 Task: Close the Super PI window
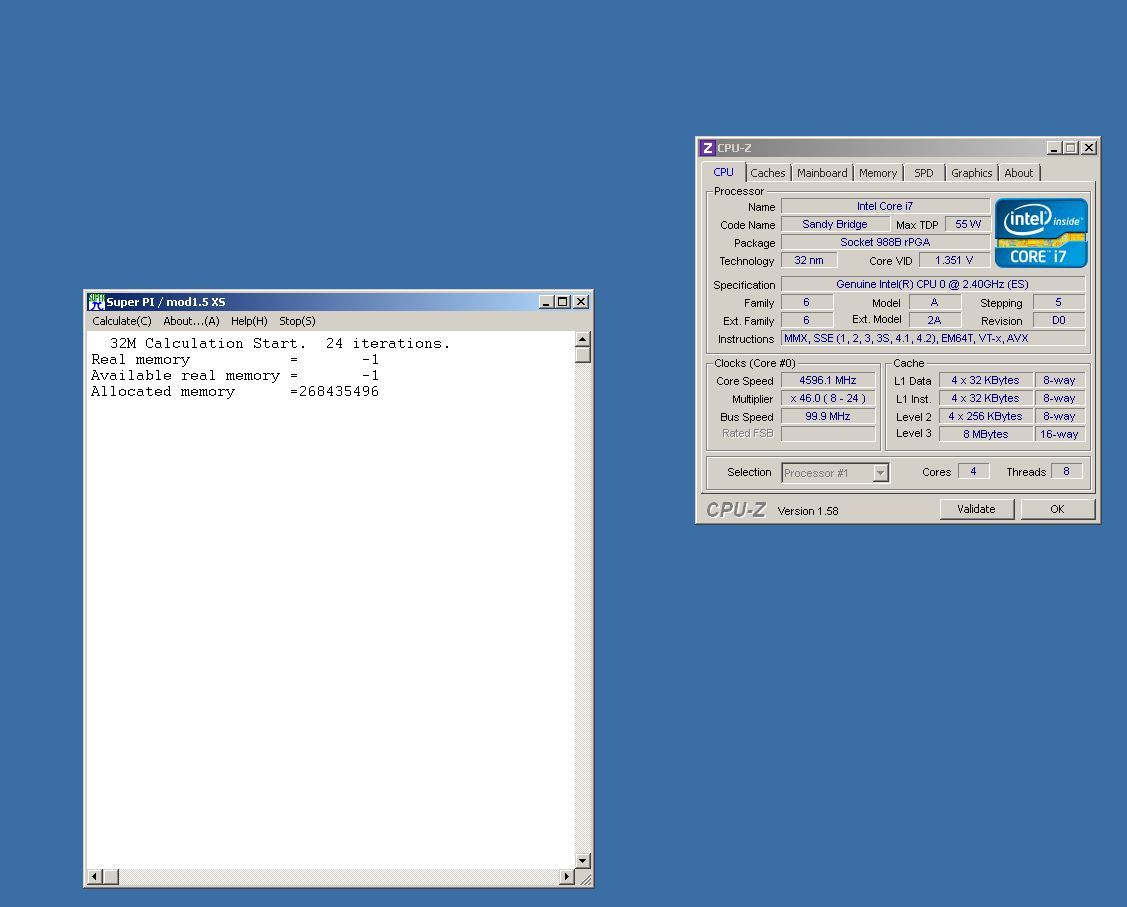(581, 302)
